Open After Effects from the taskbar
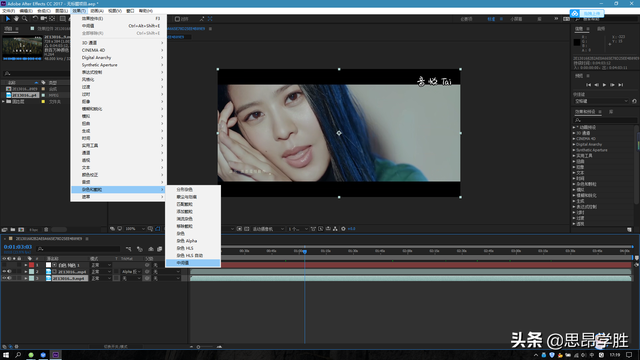This screenshot has height=360, width=640. pos(56,355)
